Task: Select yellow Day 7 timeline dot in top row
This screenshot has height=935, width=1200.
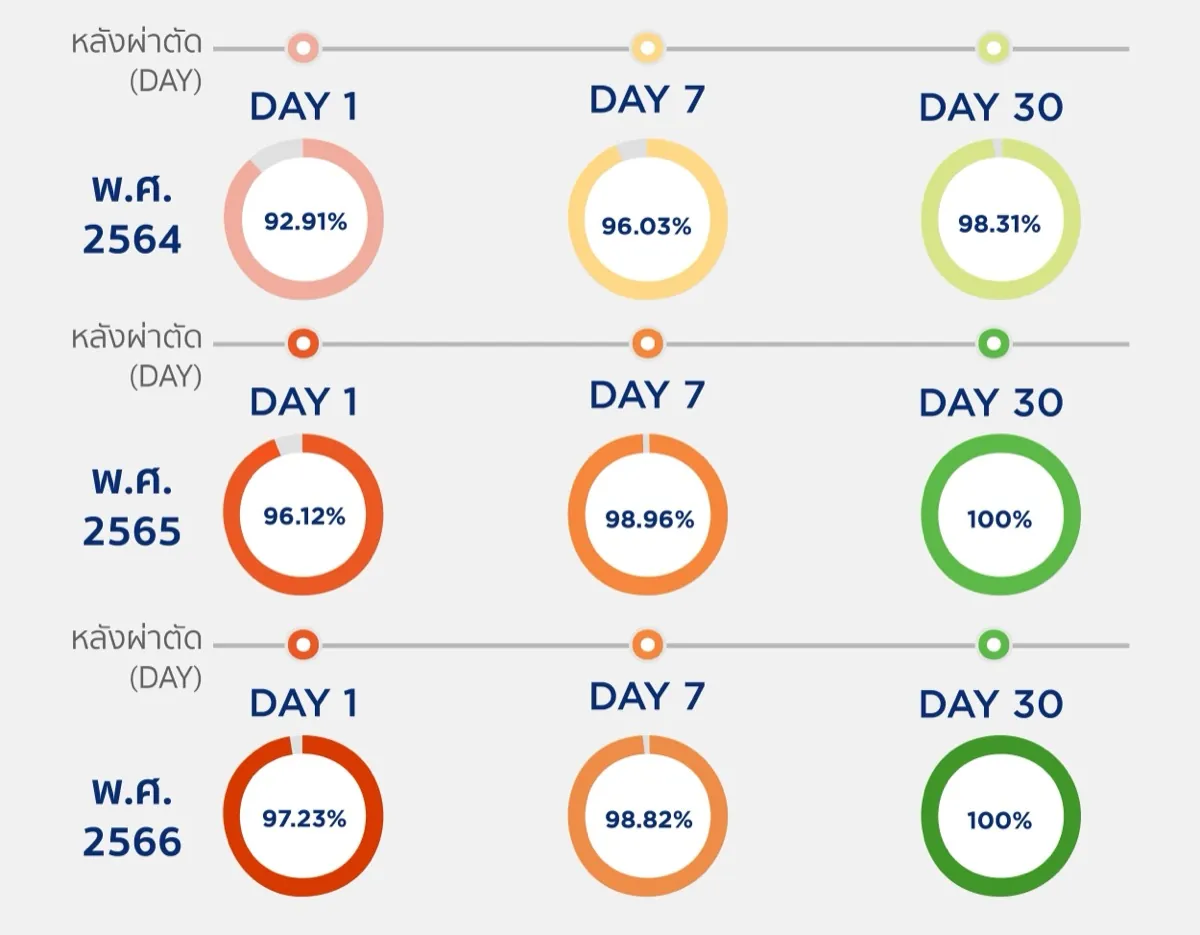Action: (647, 47)
